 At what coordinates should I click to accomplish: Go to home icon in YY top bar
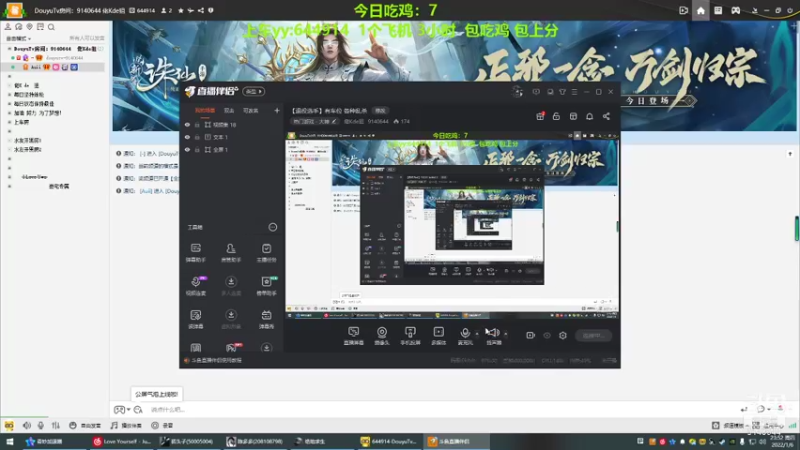click(701, 10)
